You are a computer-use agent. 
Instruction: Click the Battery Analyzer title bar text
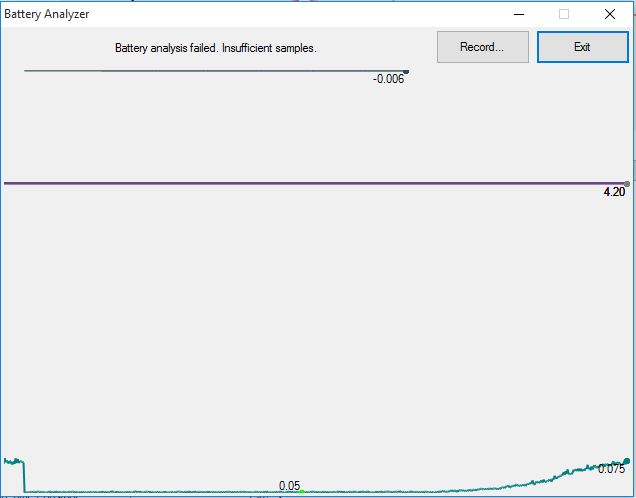[x=47, y=14]
